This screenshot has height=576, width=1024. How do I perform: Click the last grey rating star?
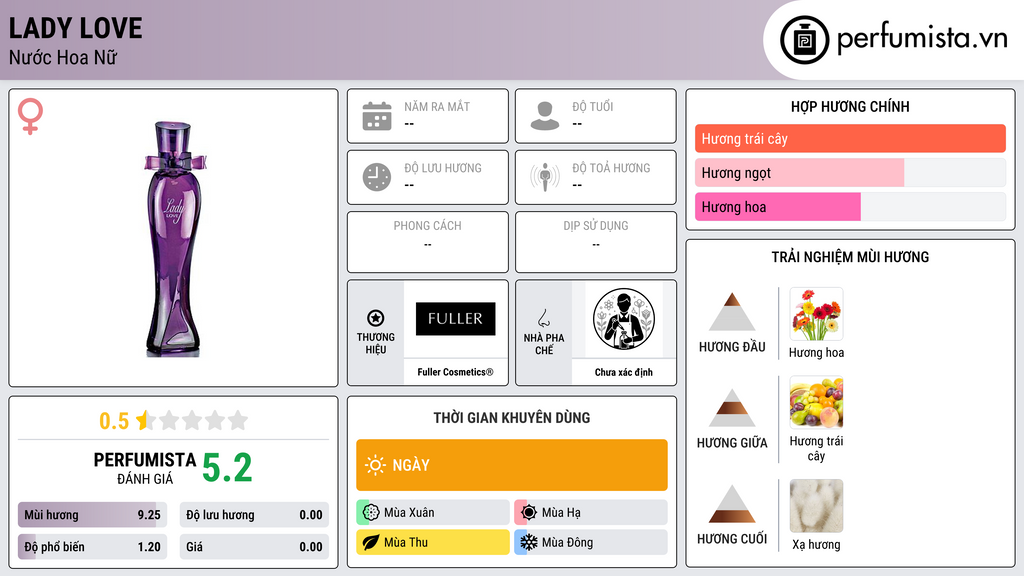(238, 420)
